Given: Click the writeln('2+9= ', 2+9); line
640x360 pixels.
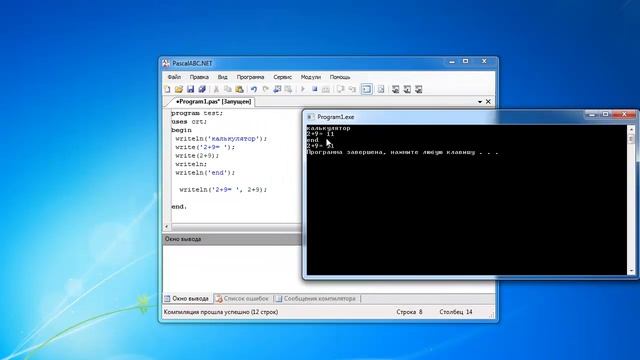Looking at the screenshot, I should tap(223, 189).
